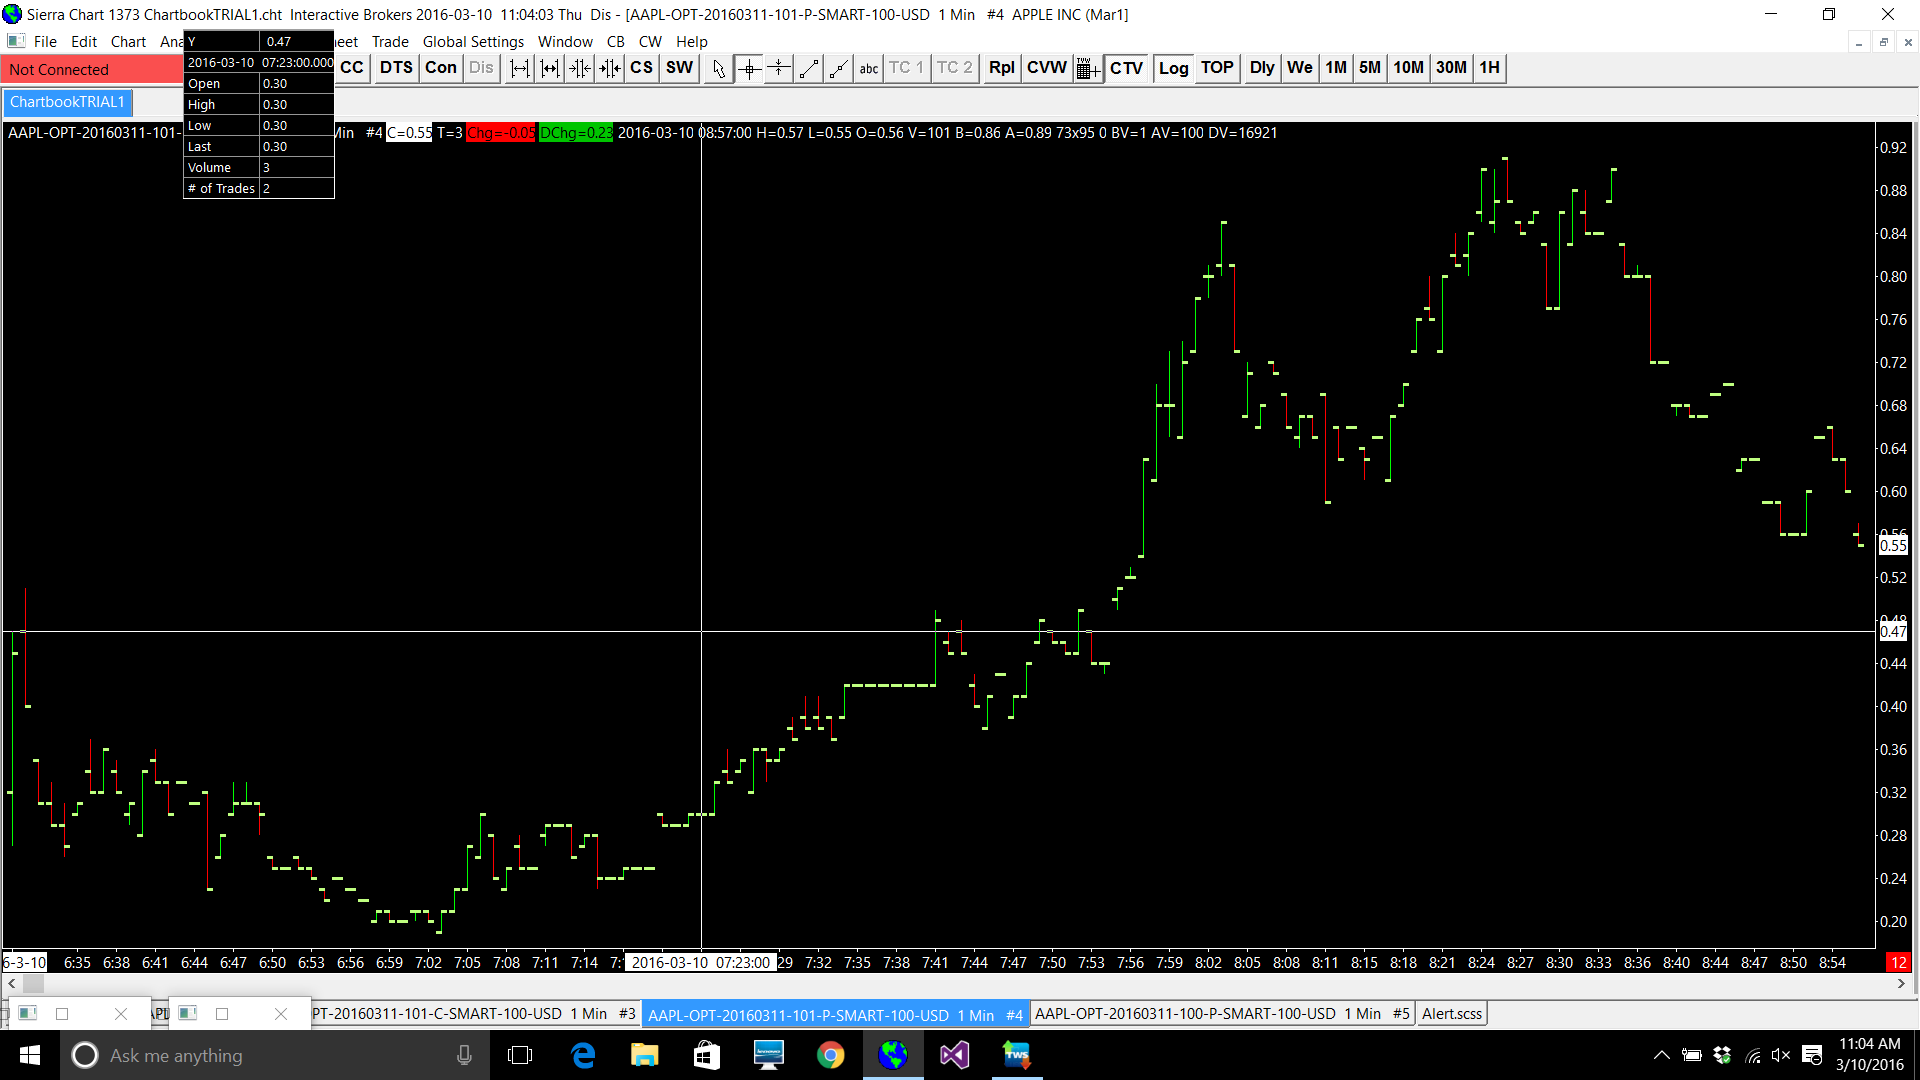1920x1080 pixels.
Task: Switch to the 100-P-SMART chart #5 tab
Action: pos(1222,1014)
